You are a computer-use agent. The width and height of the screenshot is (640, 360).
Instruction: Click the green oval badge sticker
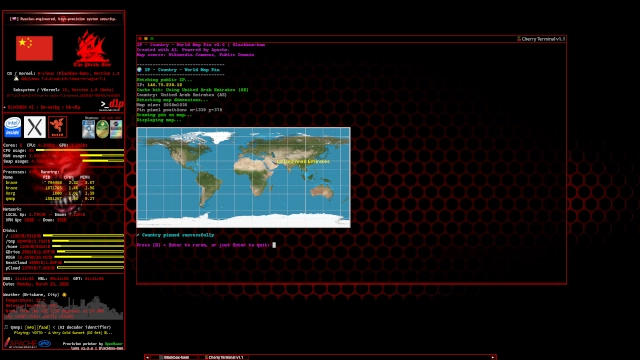click(x=102, y=129)
